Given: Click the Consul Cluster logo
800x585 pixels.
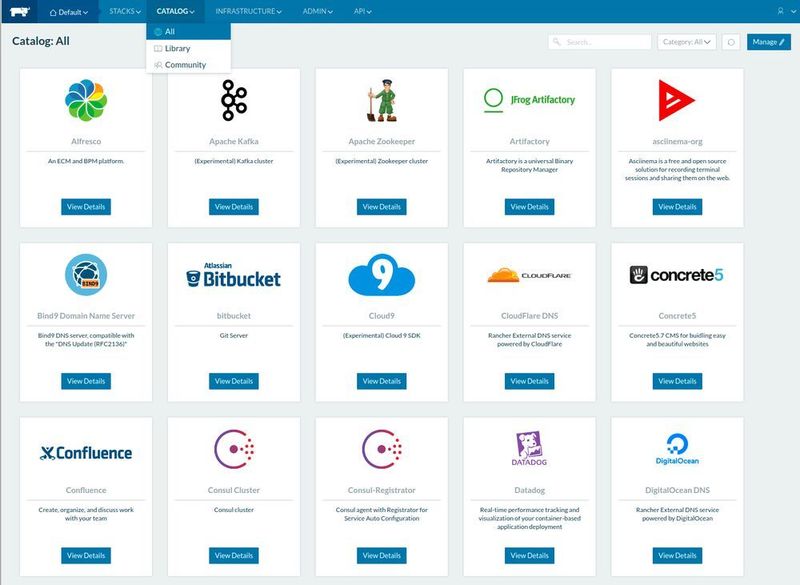Looking at the screenshot, I should click(234, 449).
